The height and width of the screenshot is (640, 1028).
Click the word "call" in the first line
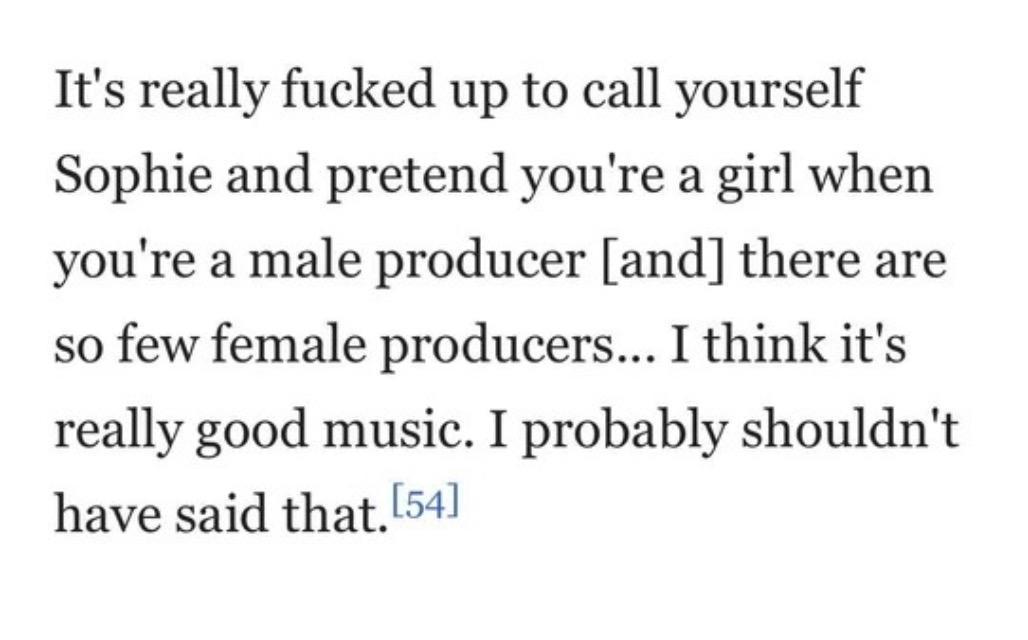click(620, 90)
